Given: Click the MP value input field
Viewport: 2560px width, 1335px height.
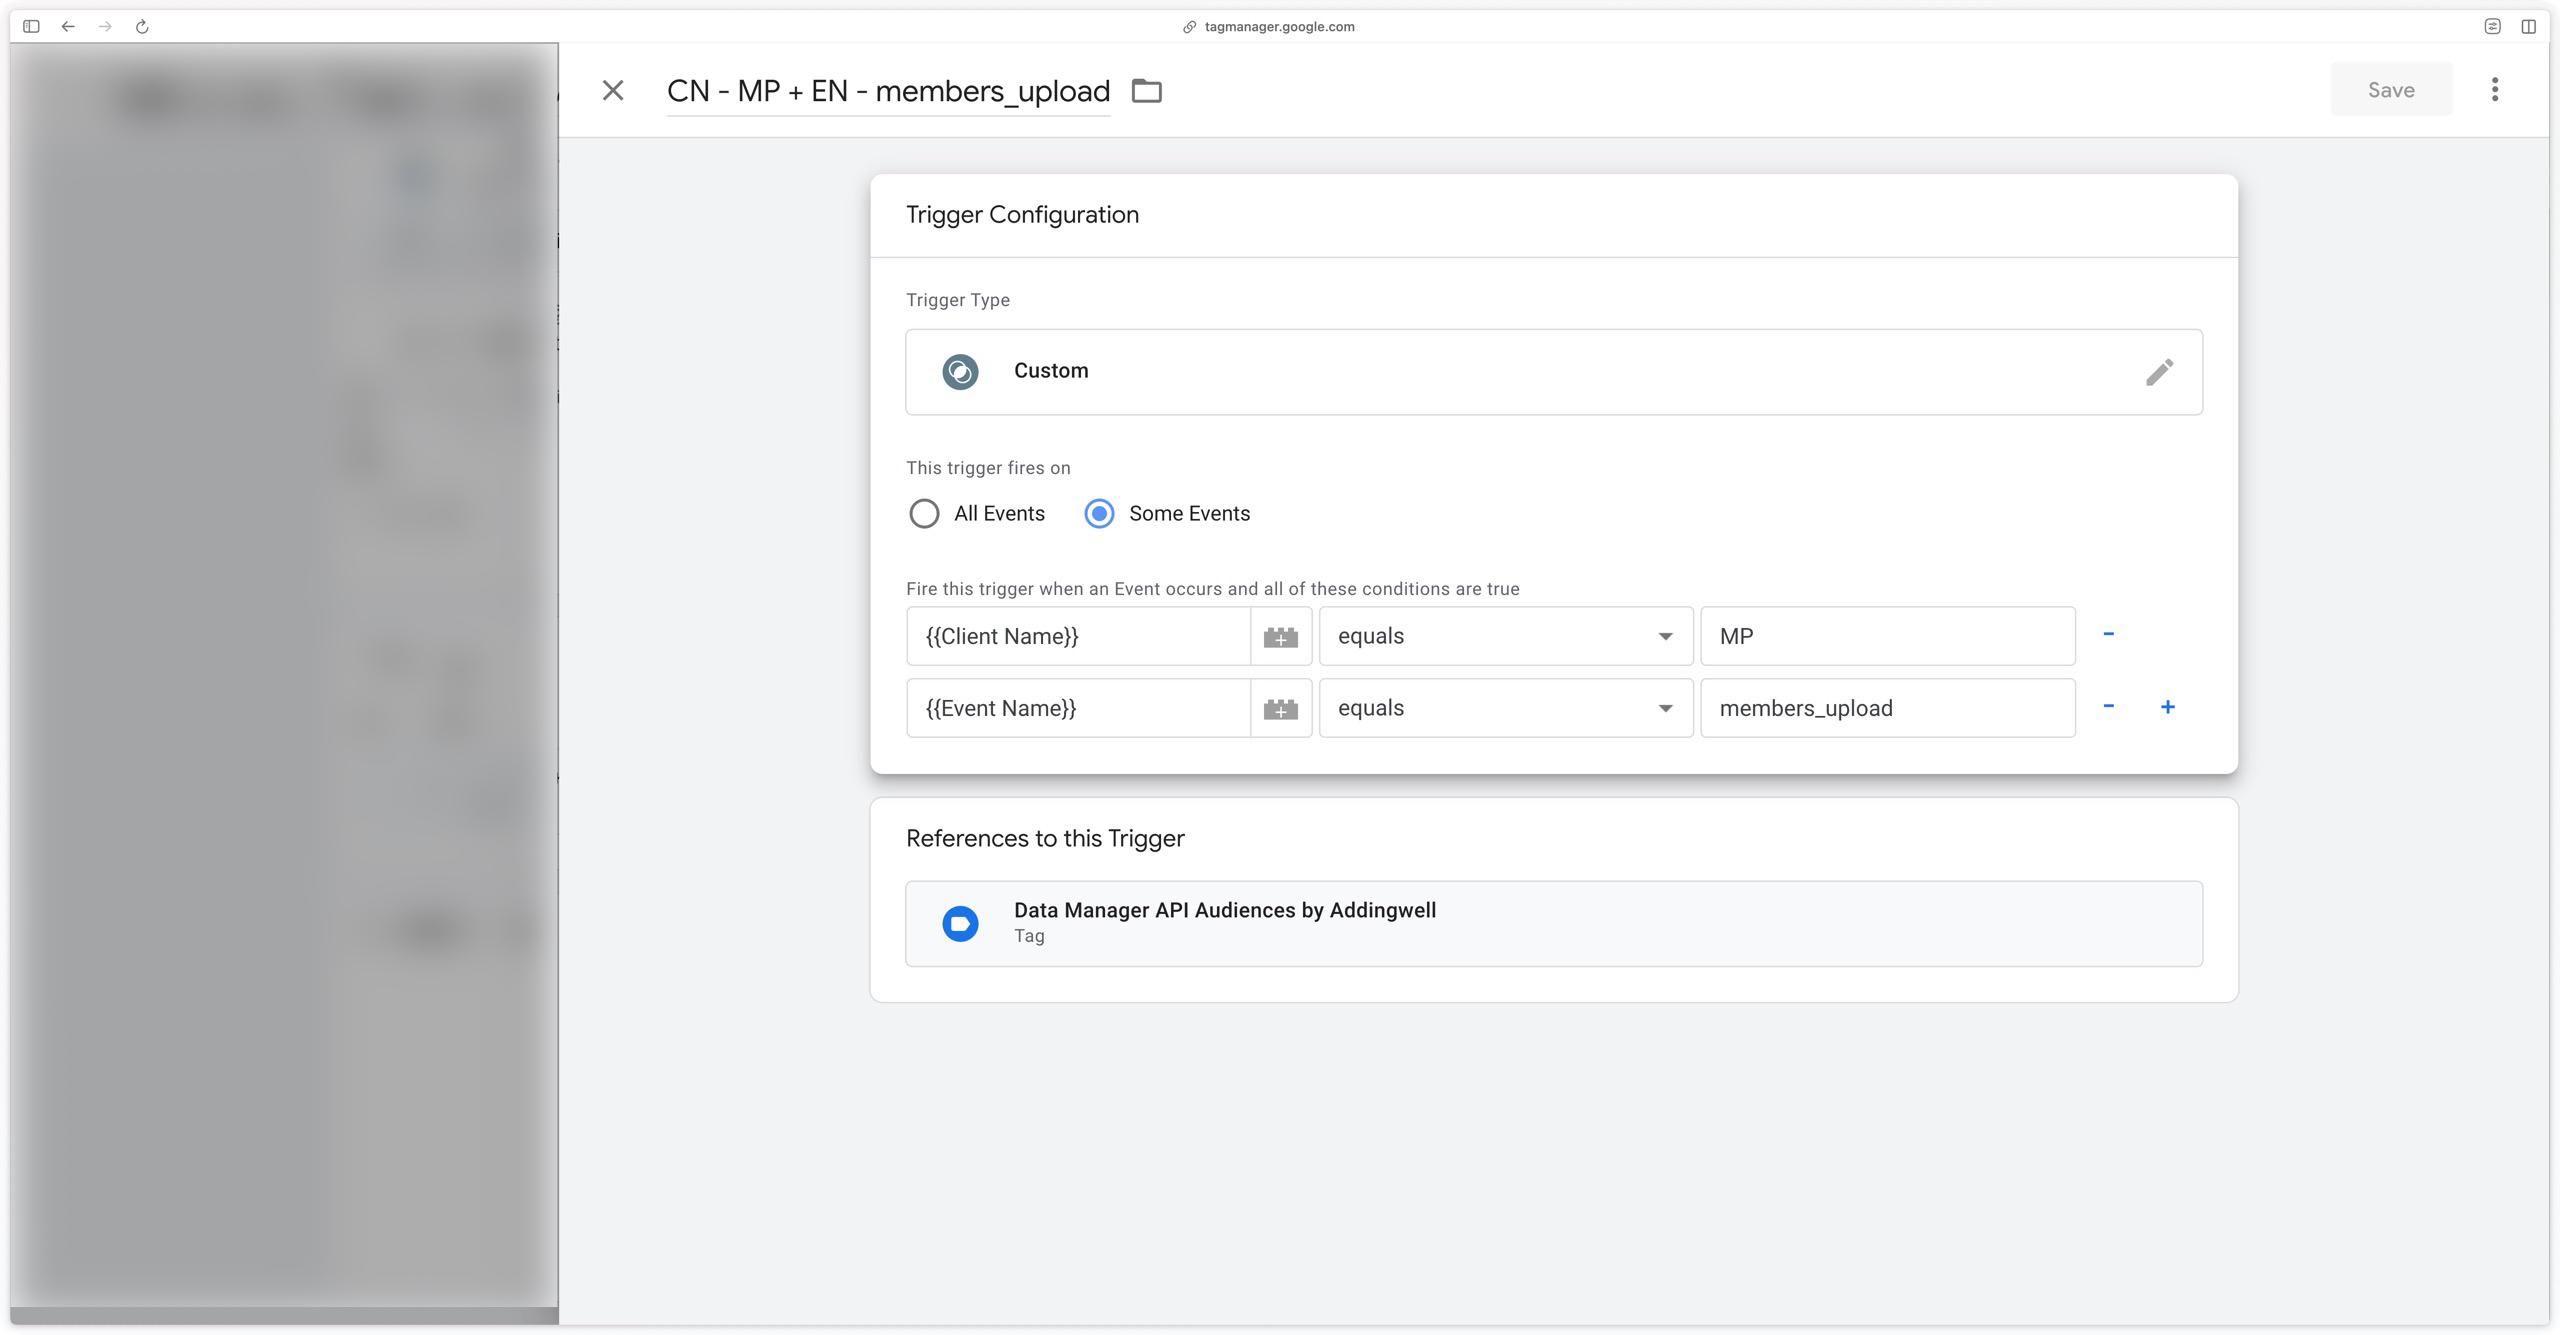Looking at the screenshot, I should coord(1888,636).
